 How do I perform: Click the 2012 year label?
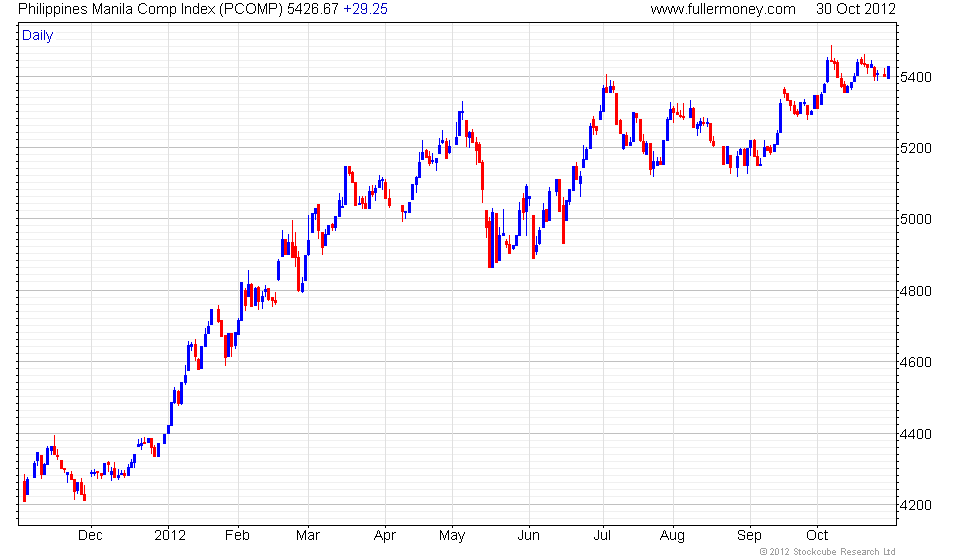click(x=170, y=536)
